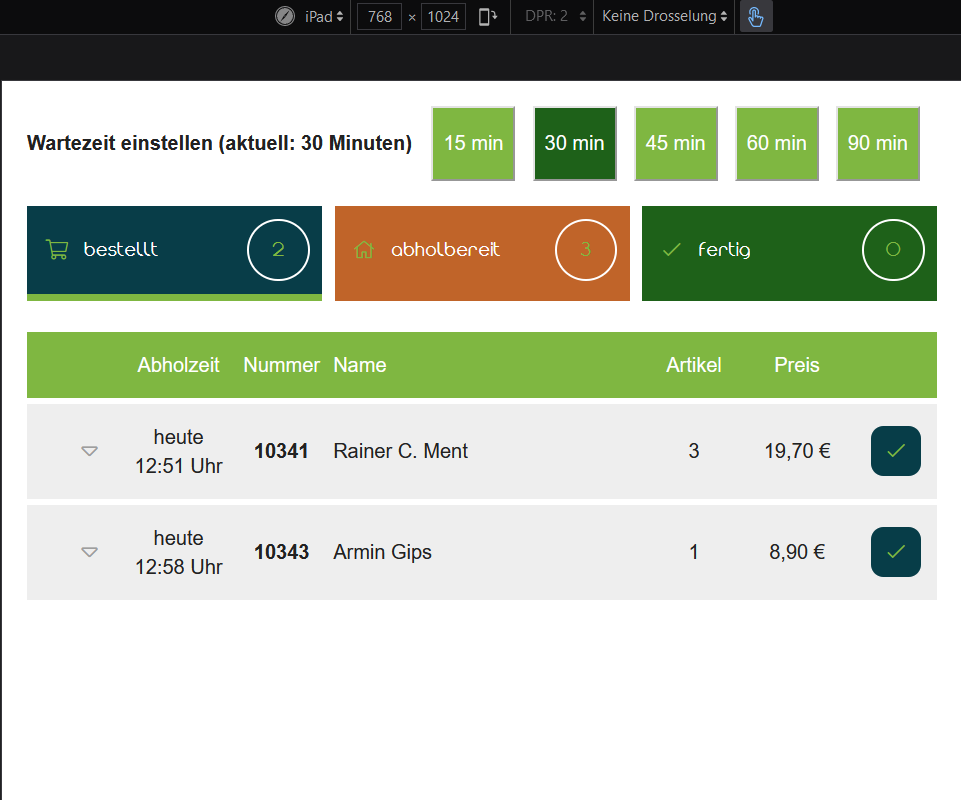
Task: Set waiting time to 60 min
Action: click(776, 143)
